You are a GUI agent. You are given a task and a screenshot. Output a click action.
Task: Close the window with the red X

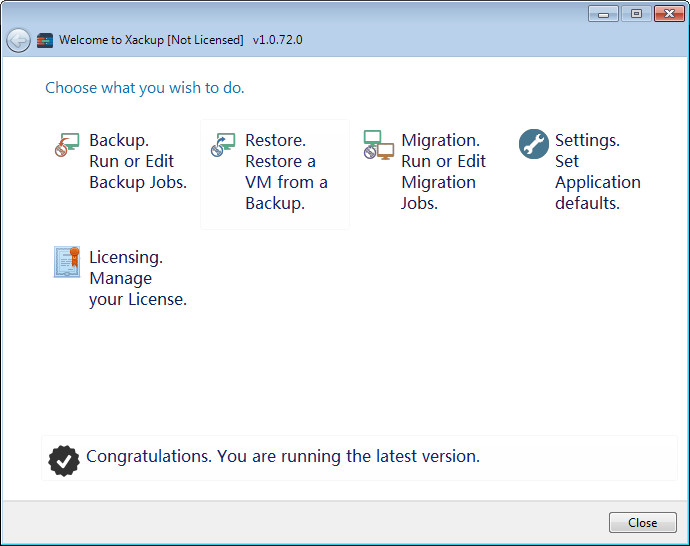click(x=668, y=14)
